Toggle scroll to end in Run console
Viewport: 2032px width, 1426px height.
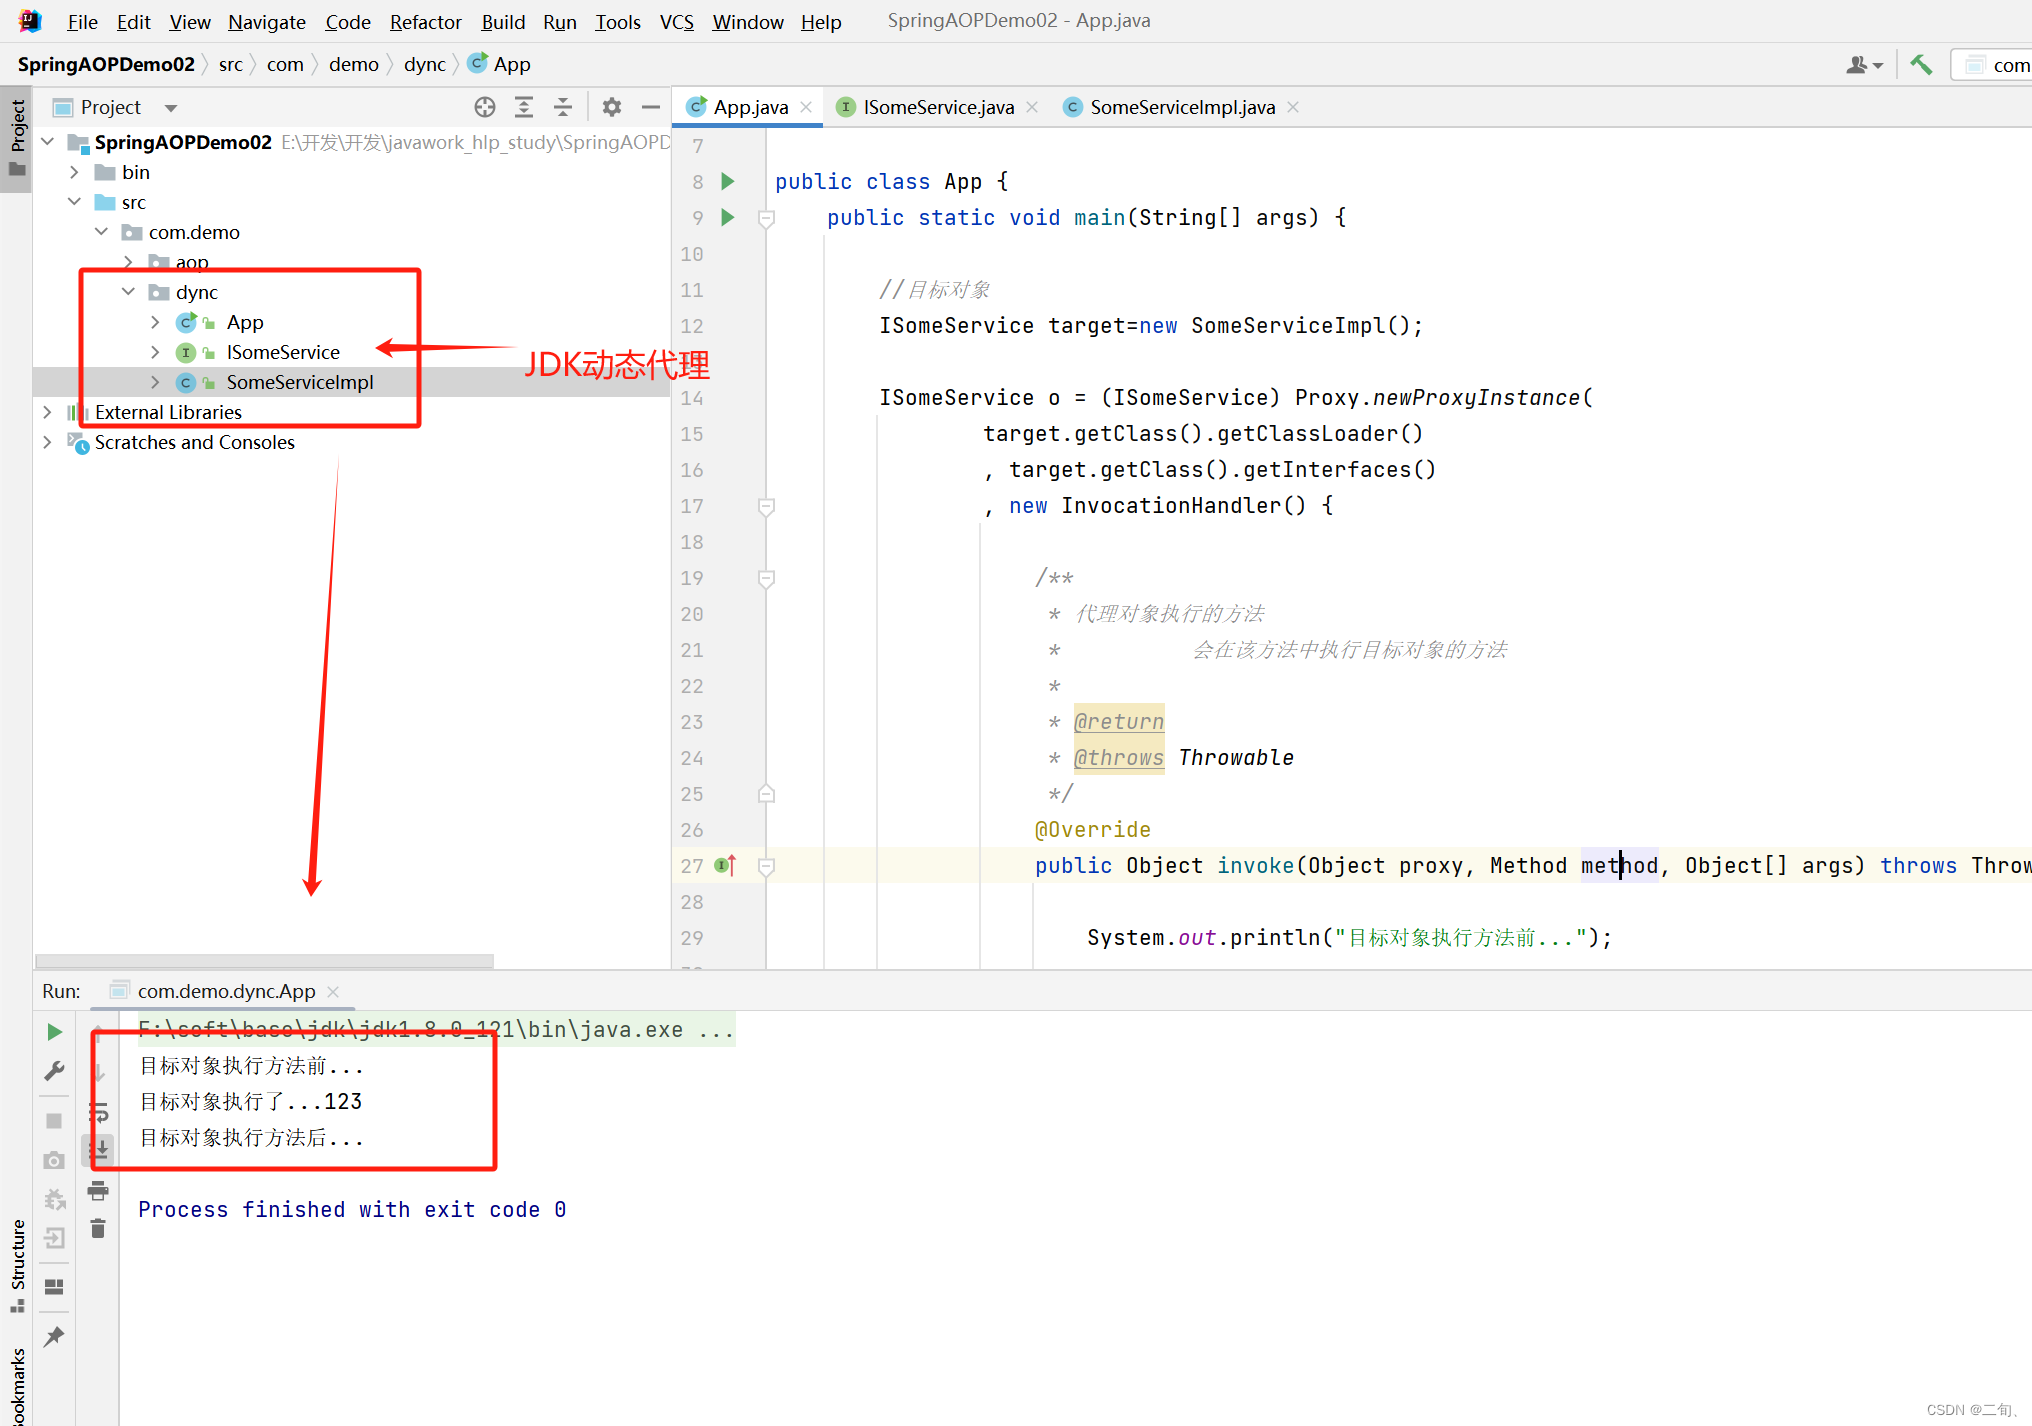point(98,1150)
